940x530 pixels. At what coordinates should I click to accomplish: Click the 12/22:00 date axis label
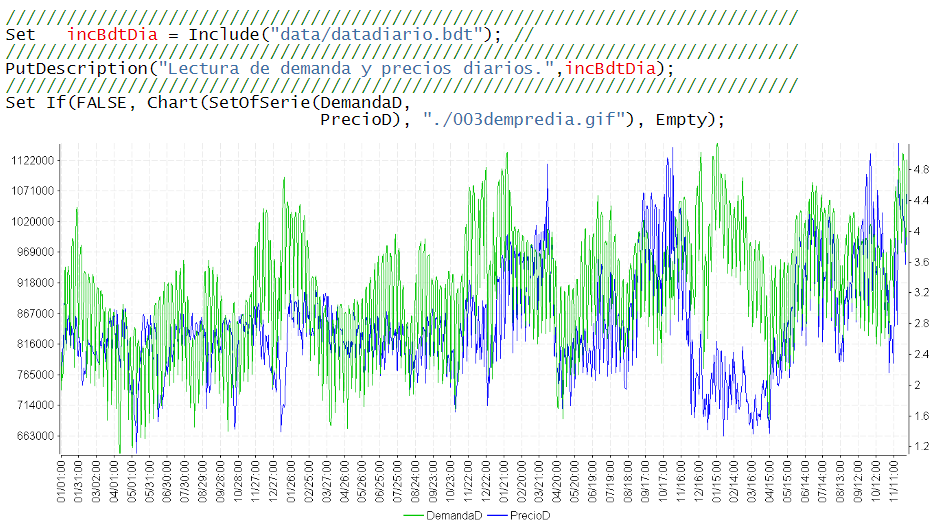[486, 481]
